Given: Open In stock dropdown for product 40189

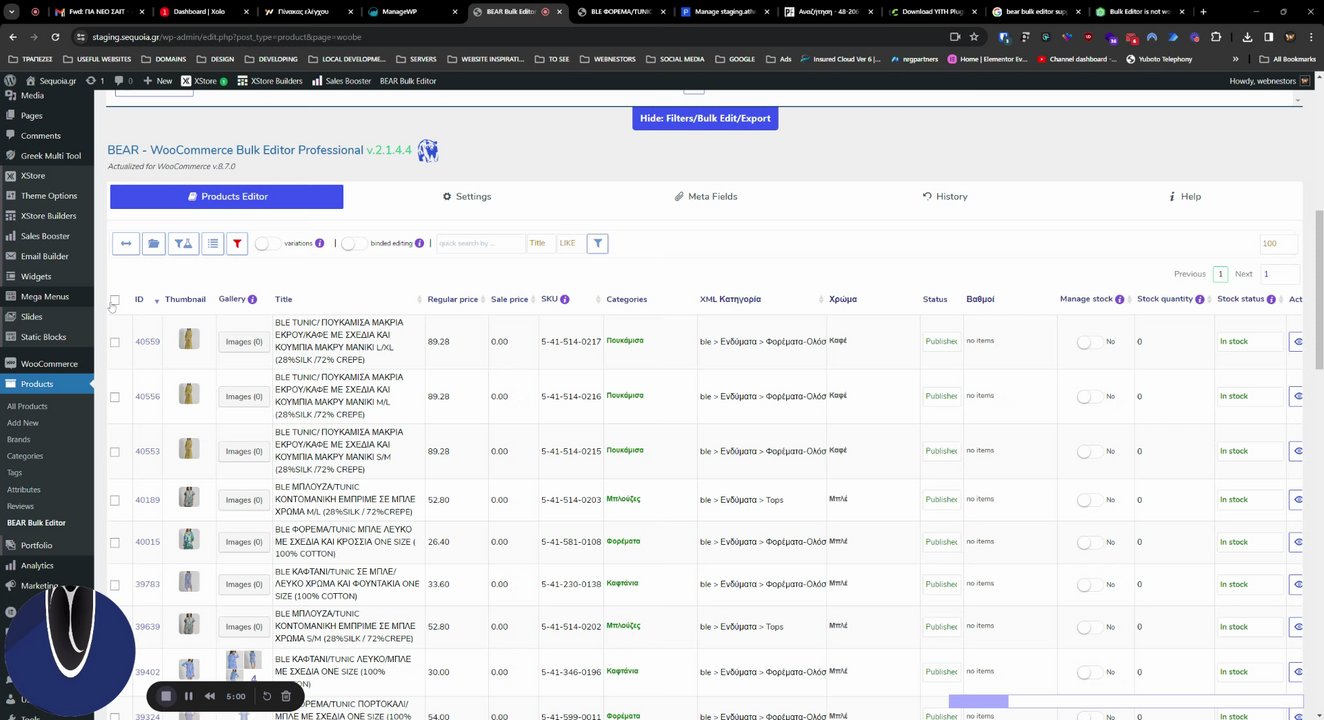Looking at the screenshot, I should pyautogui.click(x=1249, y=500).
